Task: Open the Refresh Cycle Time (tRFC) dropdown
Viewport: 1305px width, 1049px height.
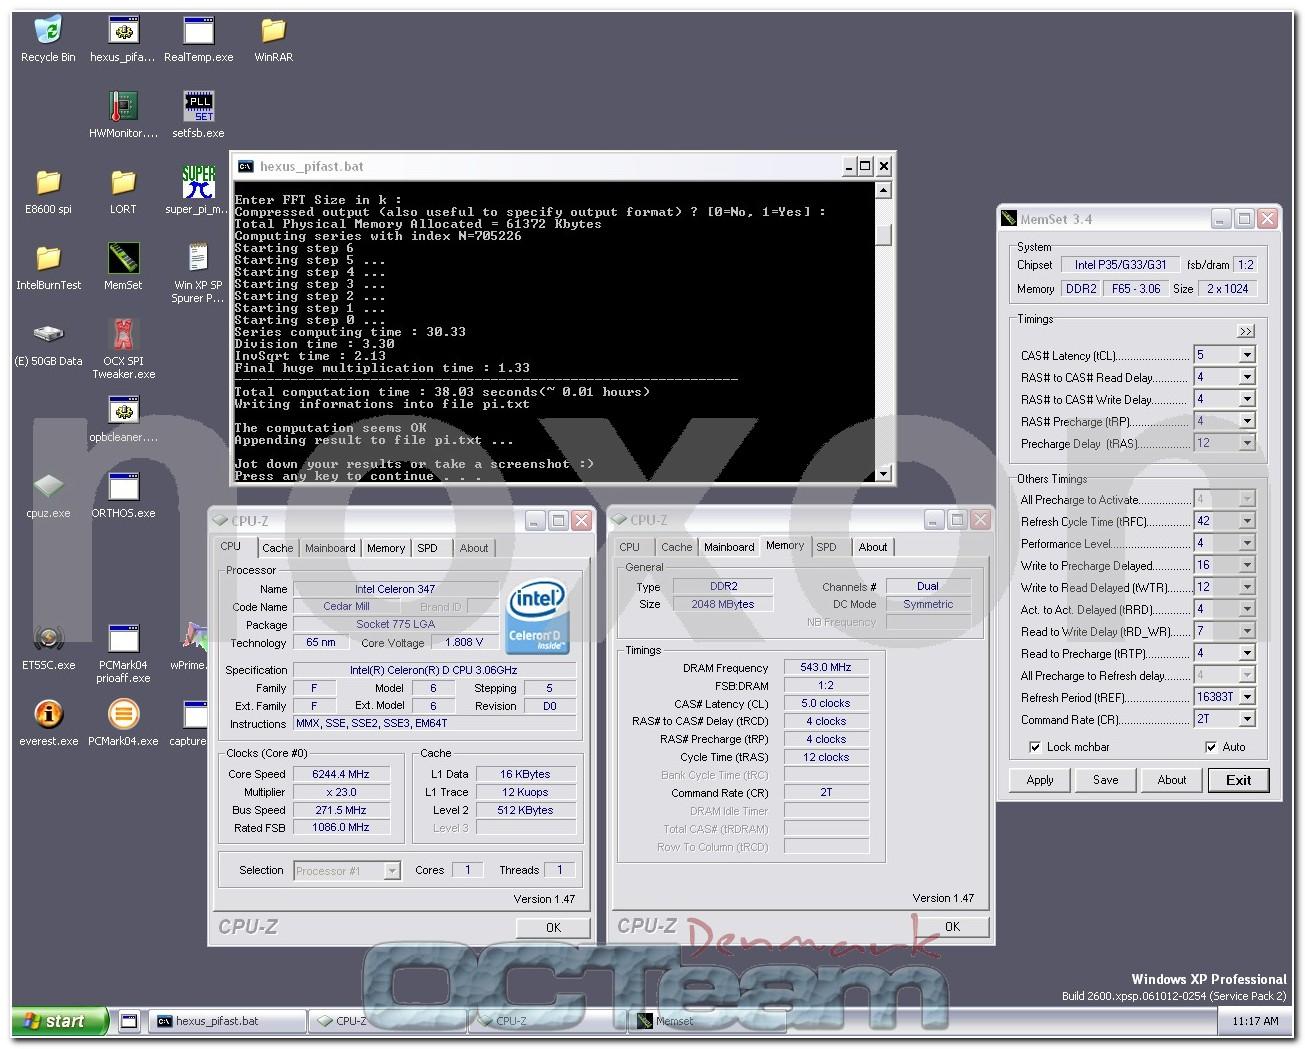Action: (1247, 521)
